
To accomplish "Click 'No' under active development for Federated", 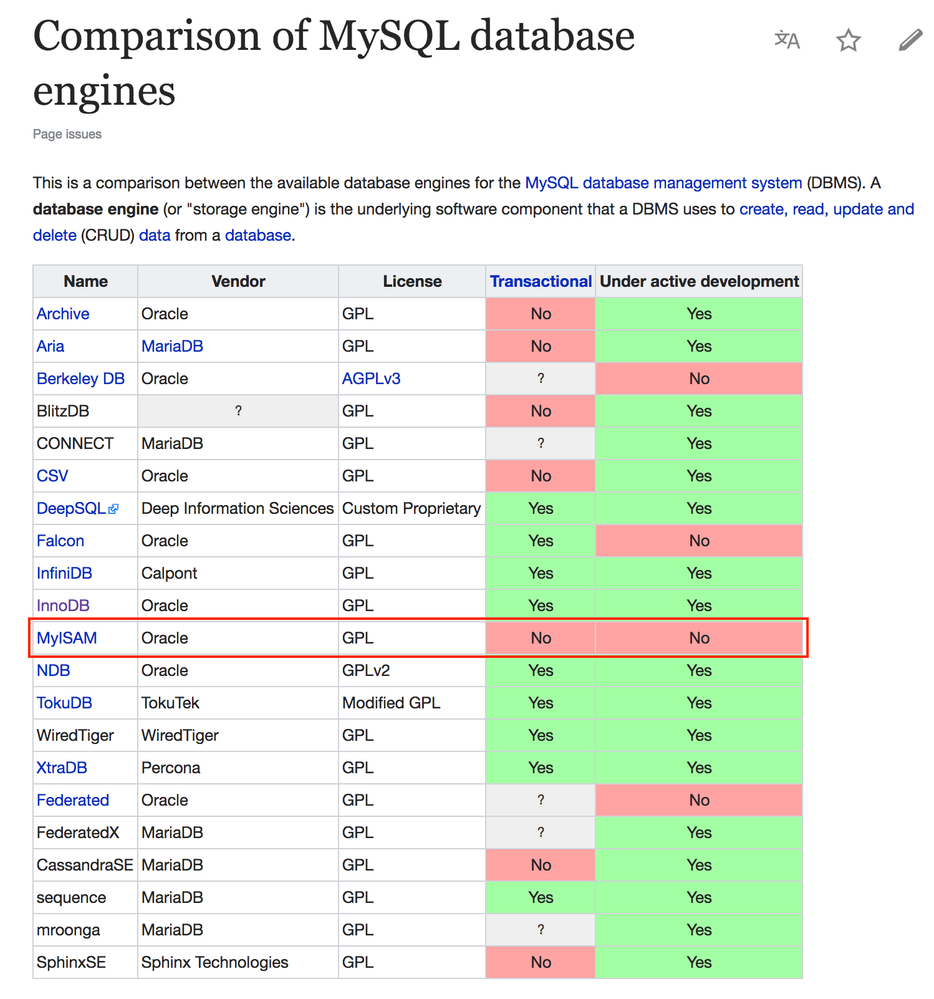I will tap(699, 800).
